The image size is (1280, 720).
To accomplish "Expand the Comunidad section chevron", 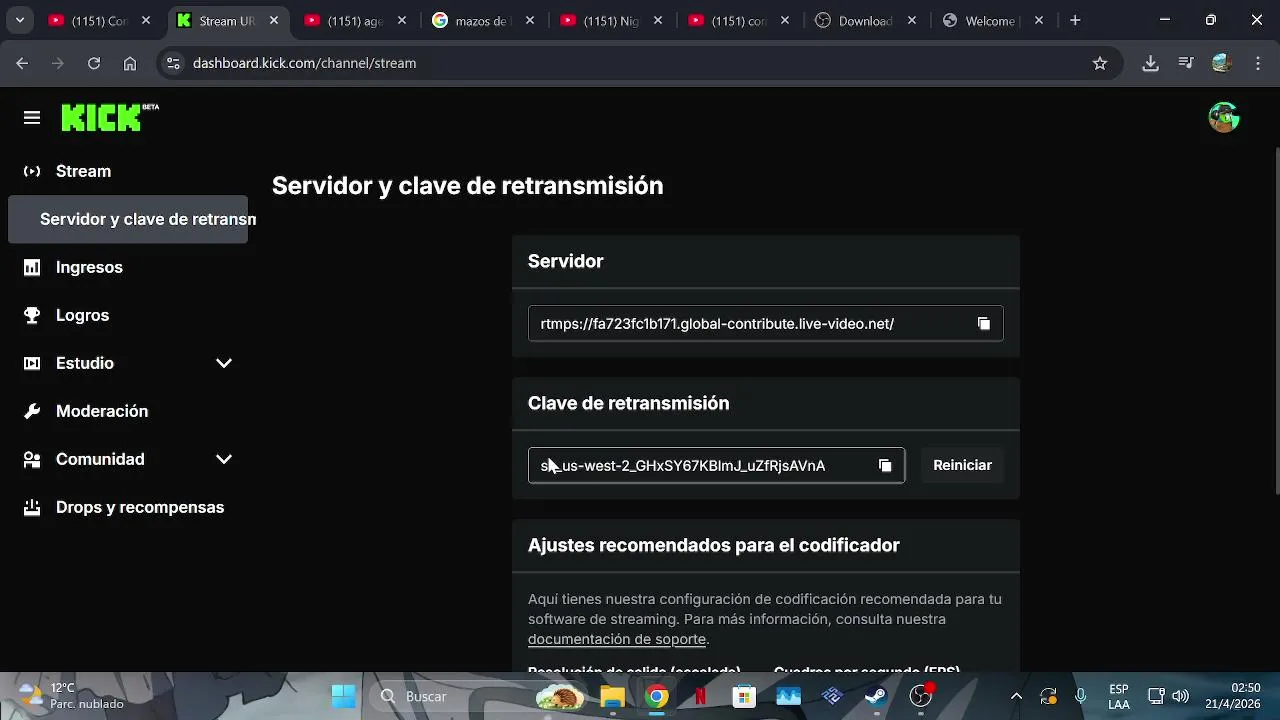I will (224, 459).
